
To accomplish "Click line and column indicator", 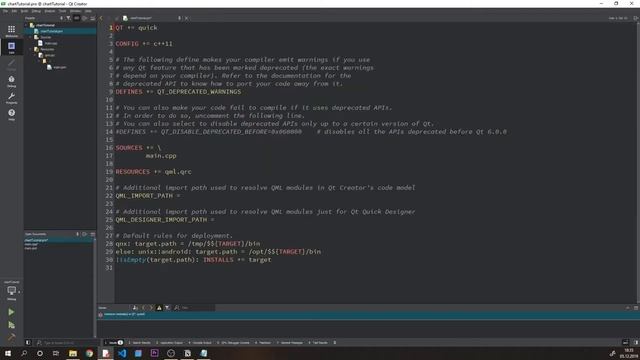I will pos(618,18).
